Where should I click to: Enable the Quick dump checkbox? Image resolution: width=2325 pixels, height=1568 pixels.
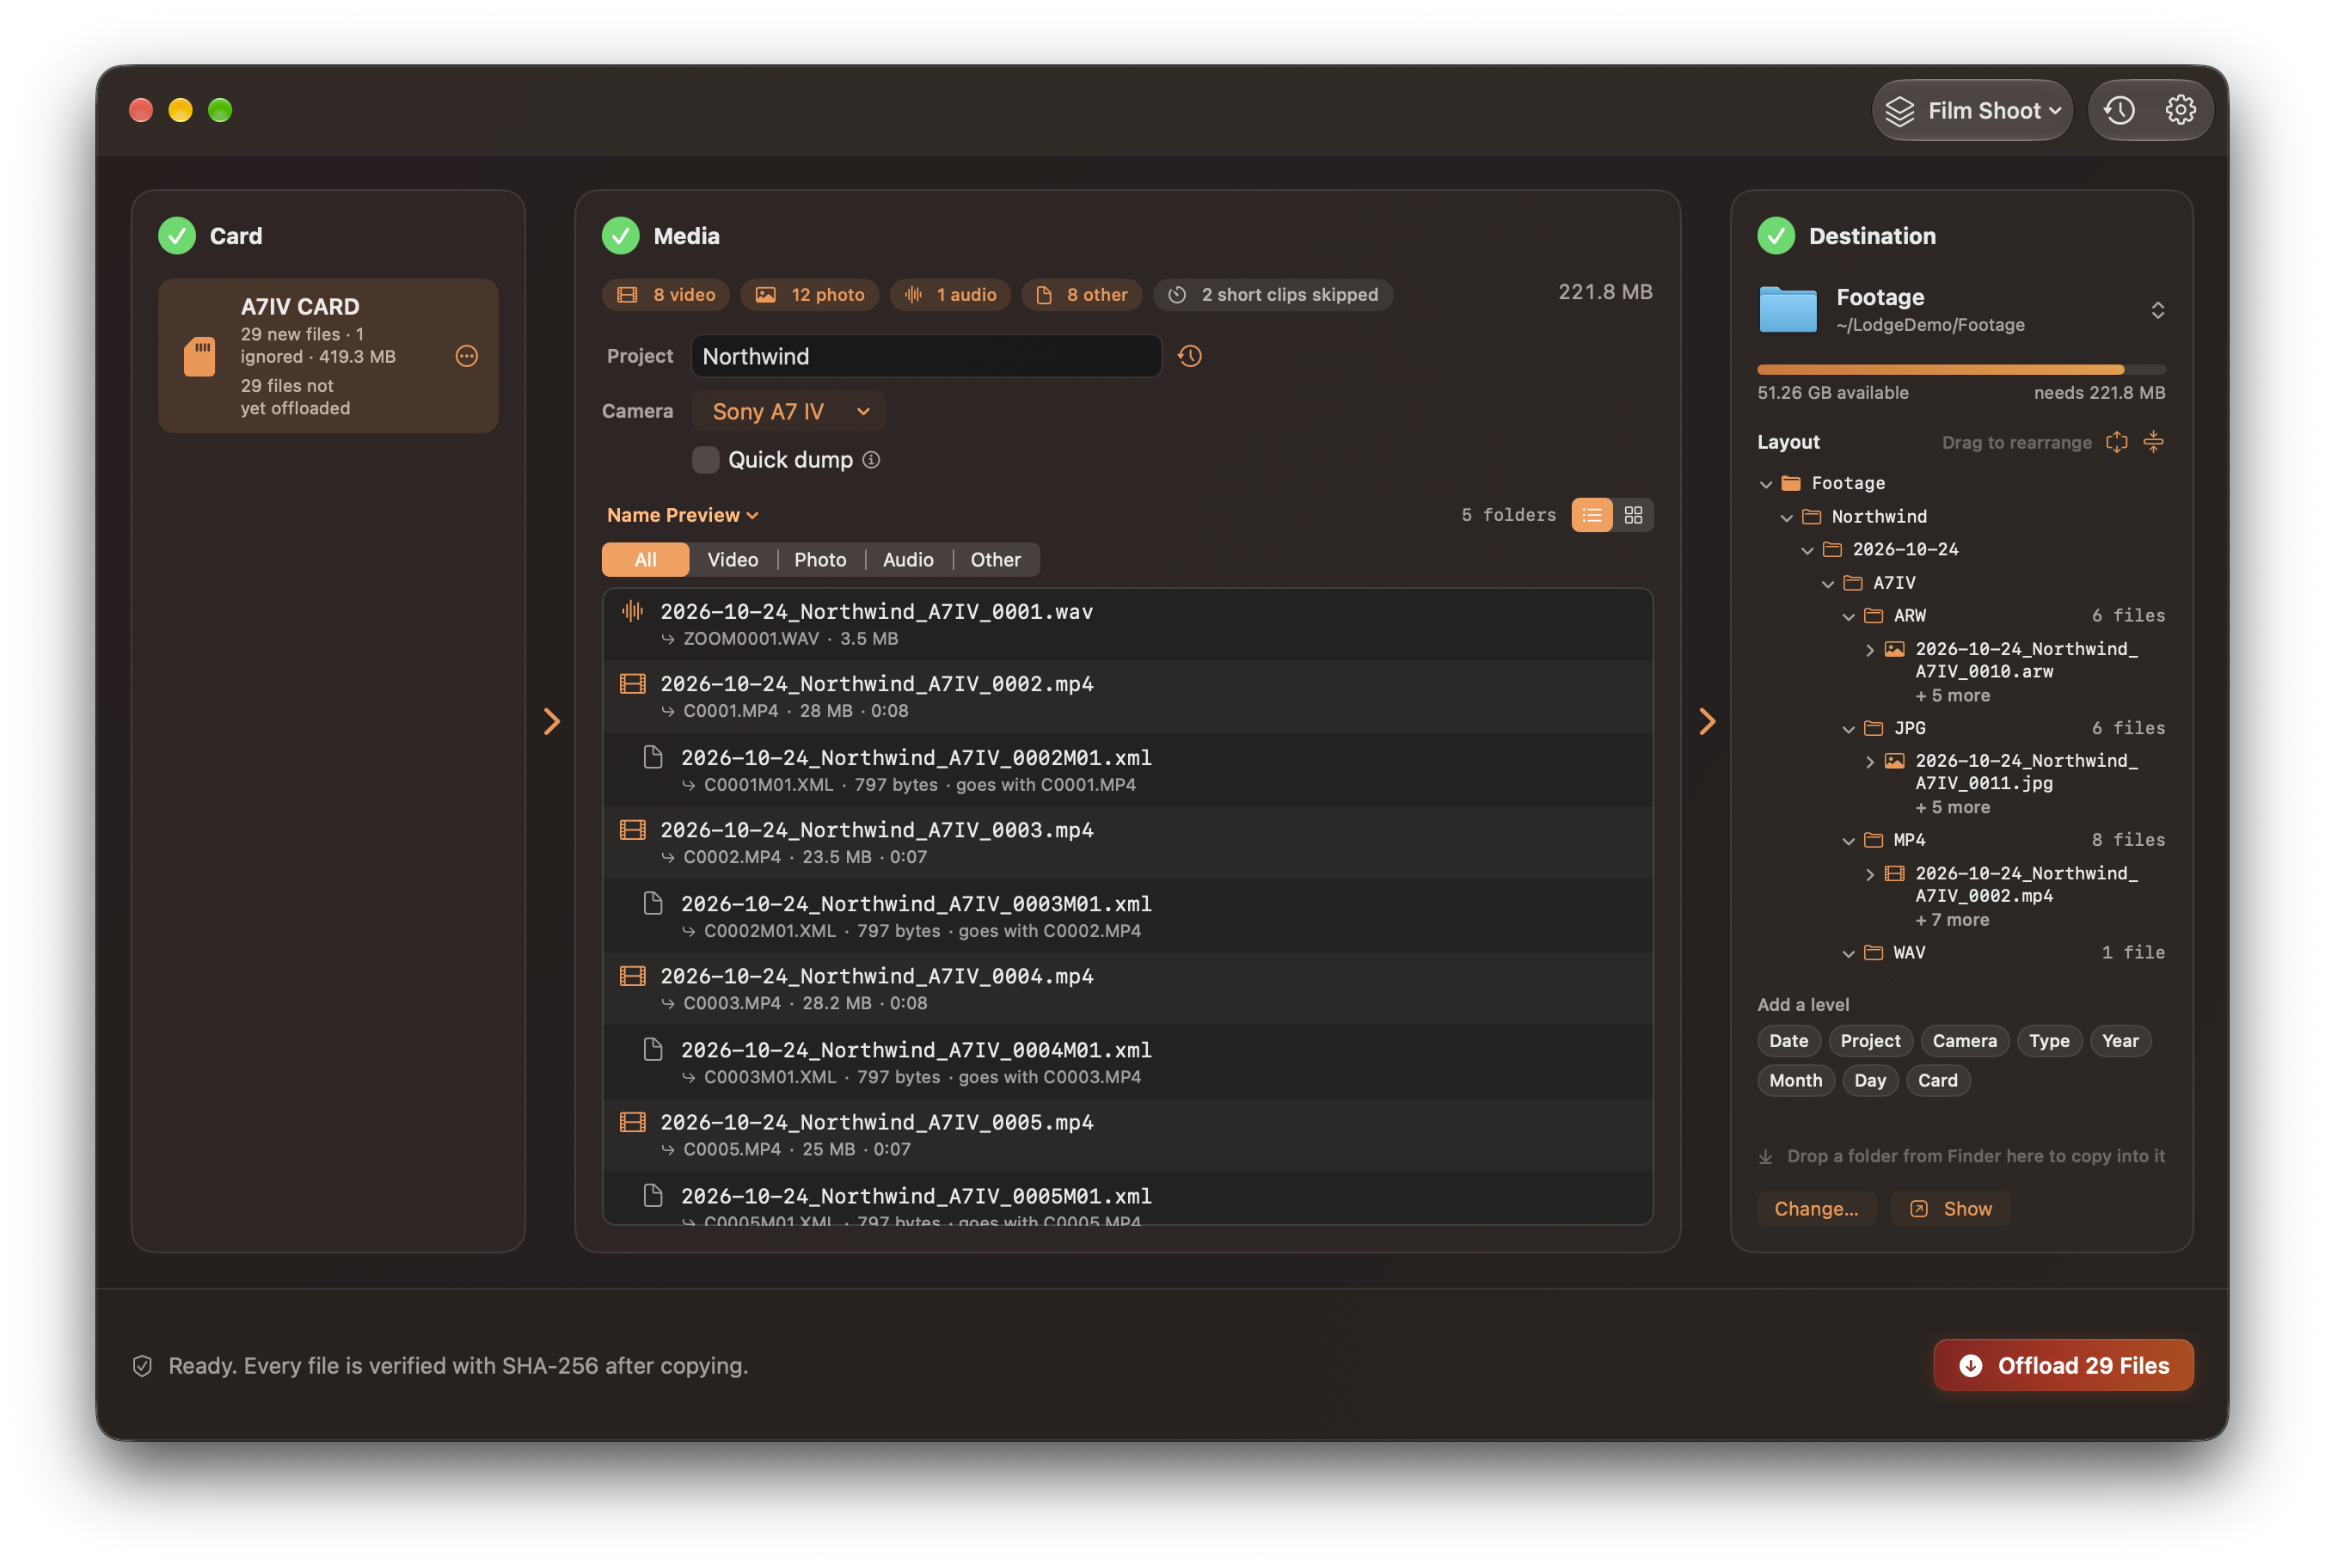[705, 460]
